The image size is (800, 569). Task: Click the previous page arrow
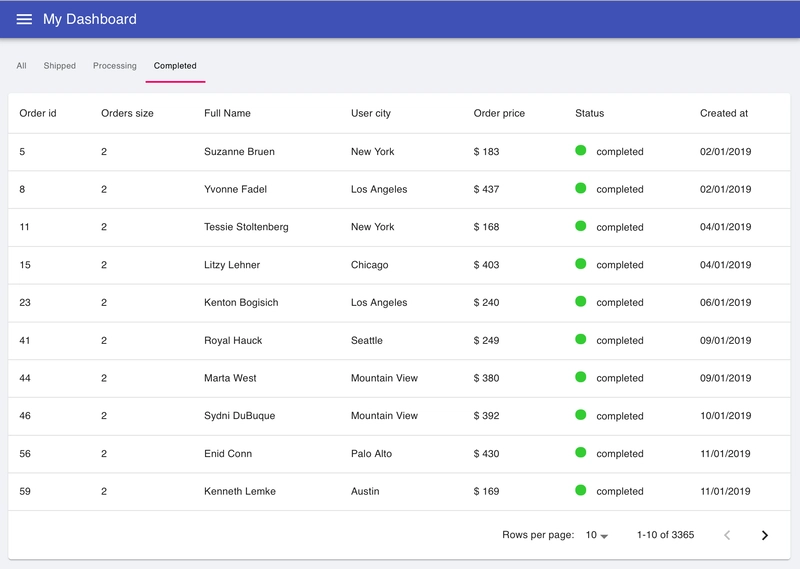click(727, 535)
